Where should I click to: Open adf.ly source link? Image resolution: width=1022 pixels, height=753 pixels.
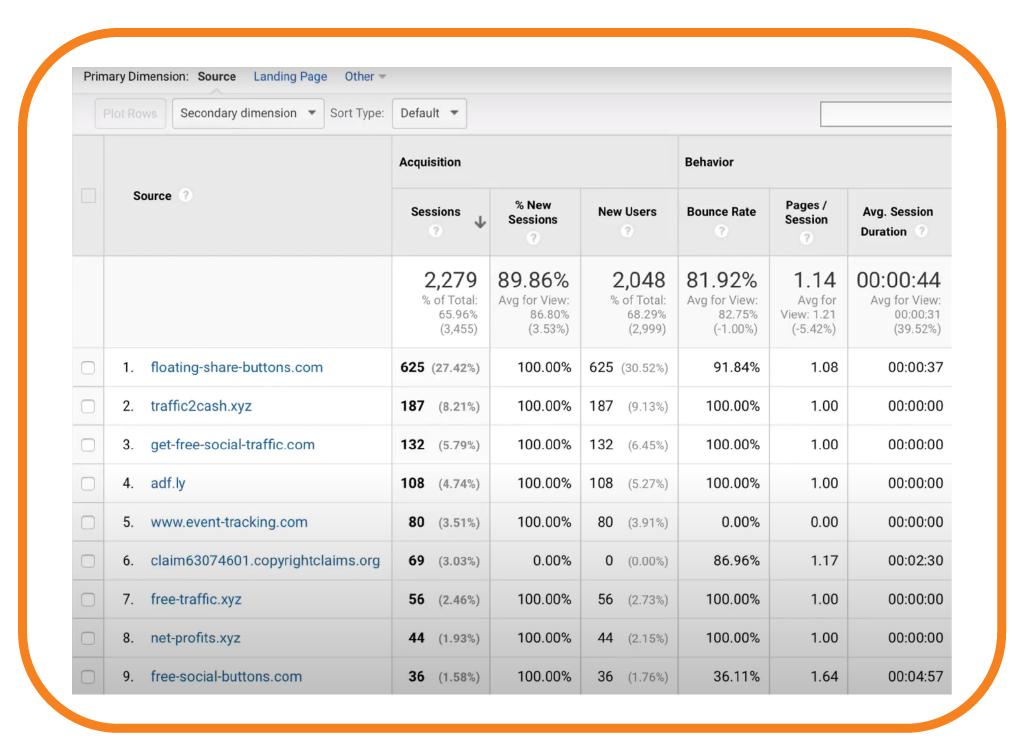coord(168,483)
